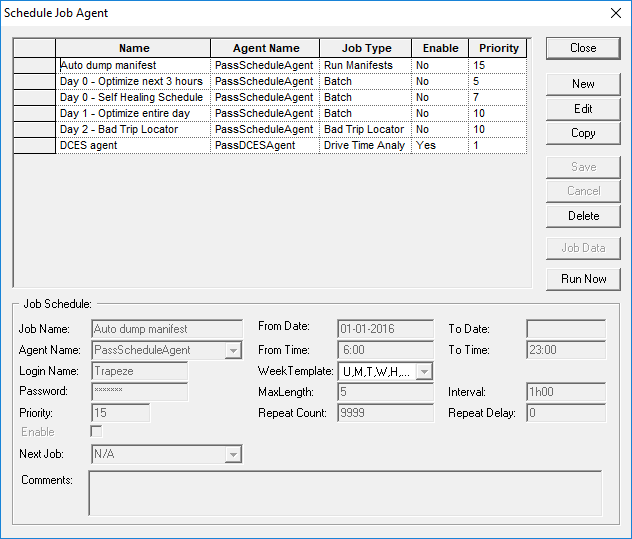The image size is (632, 539).
Task: Click the Repeat Count field
Action: click(385, 413)
